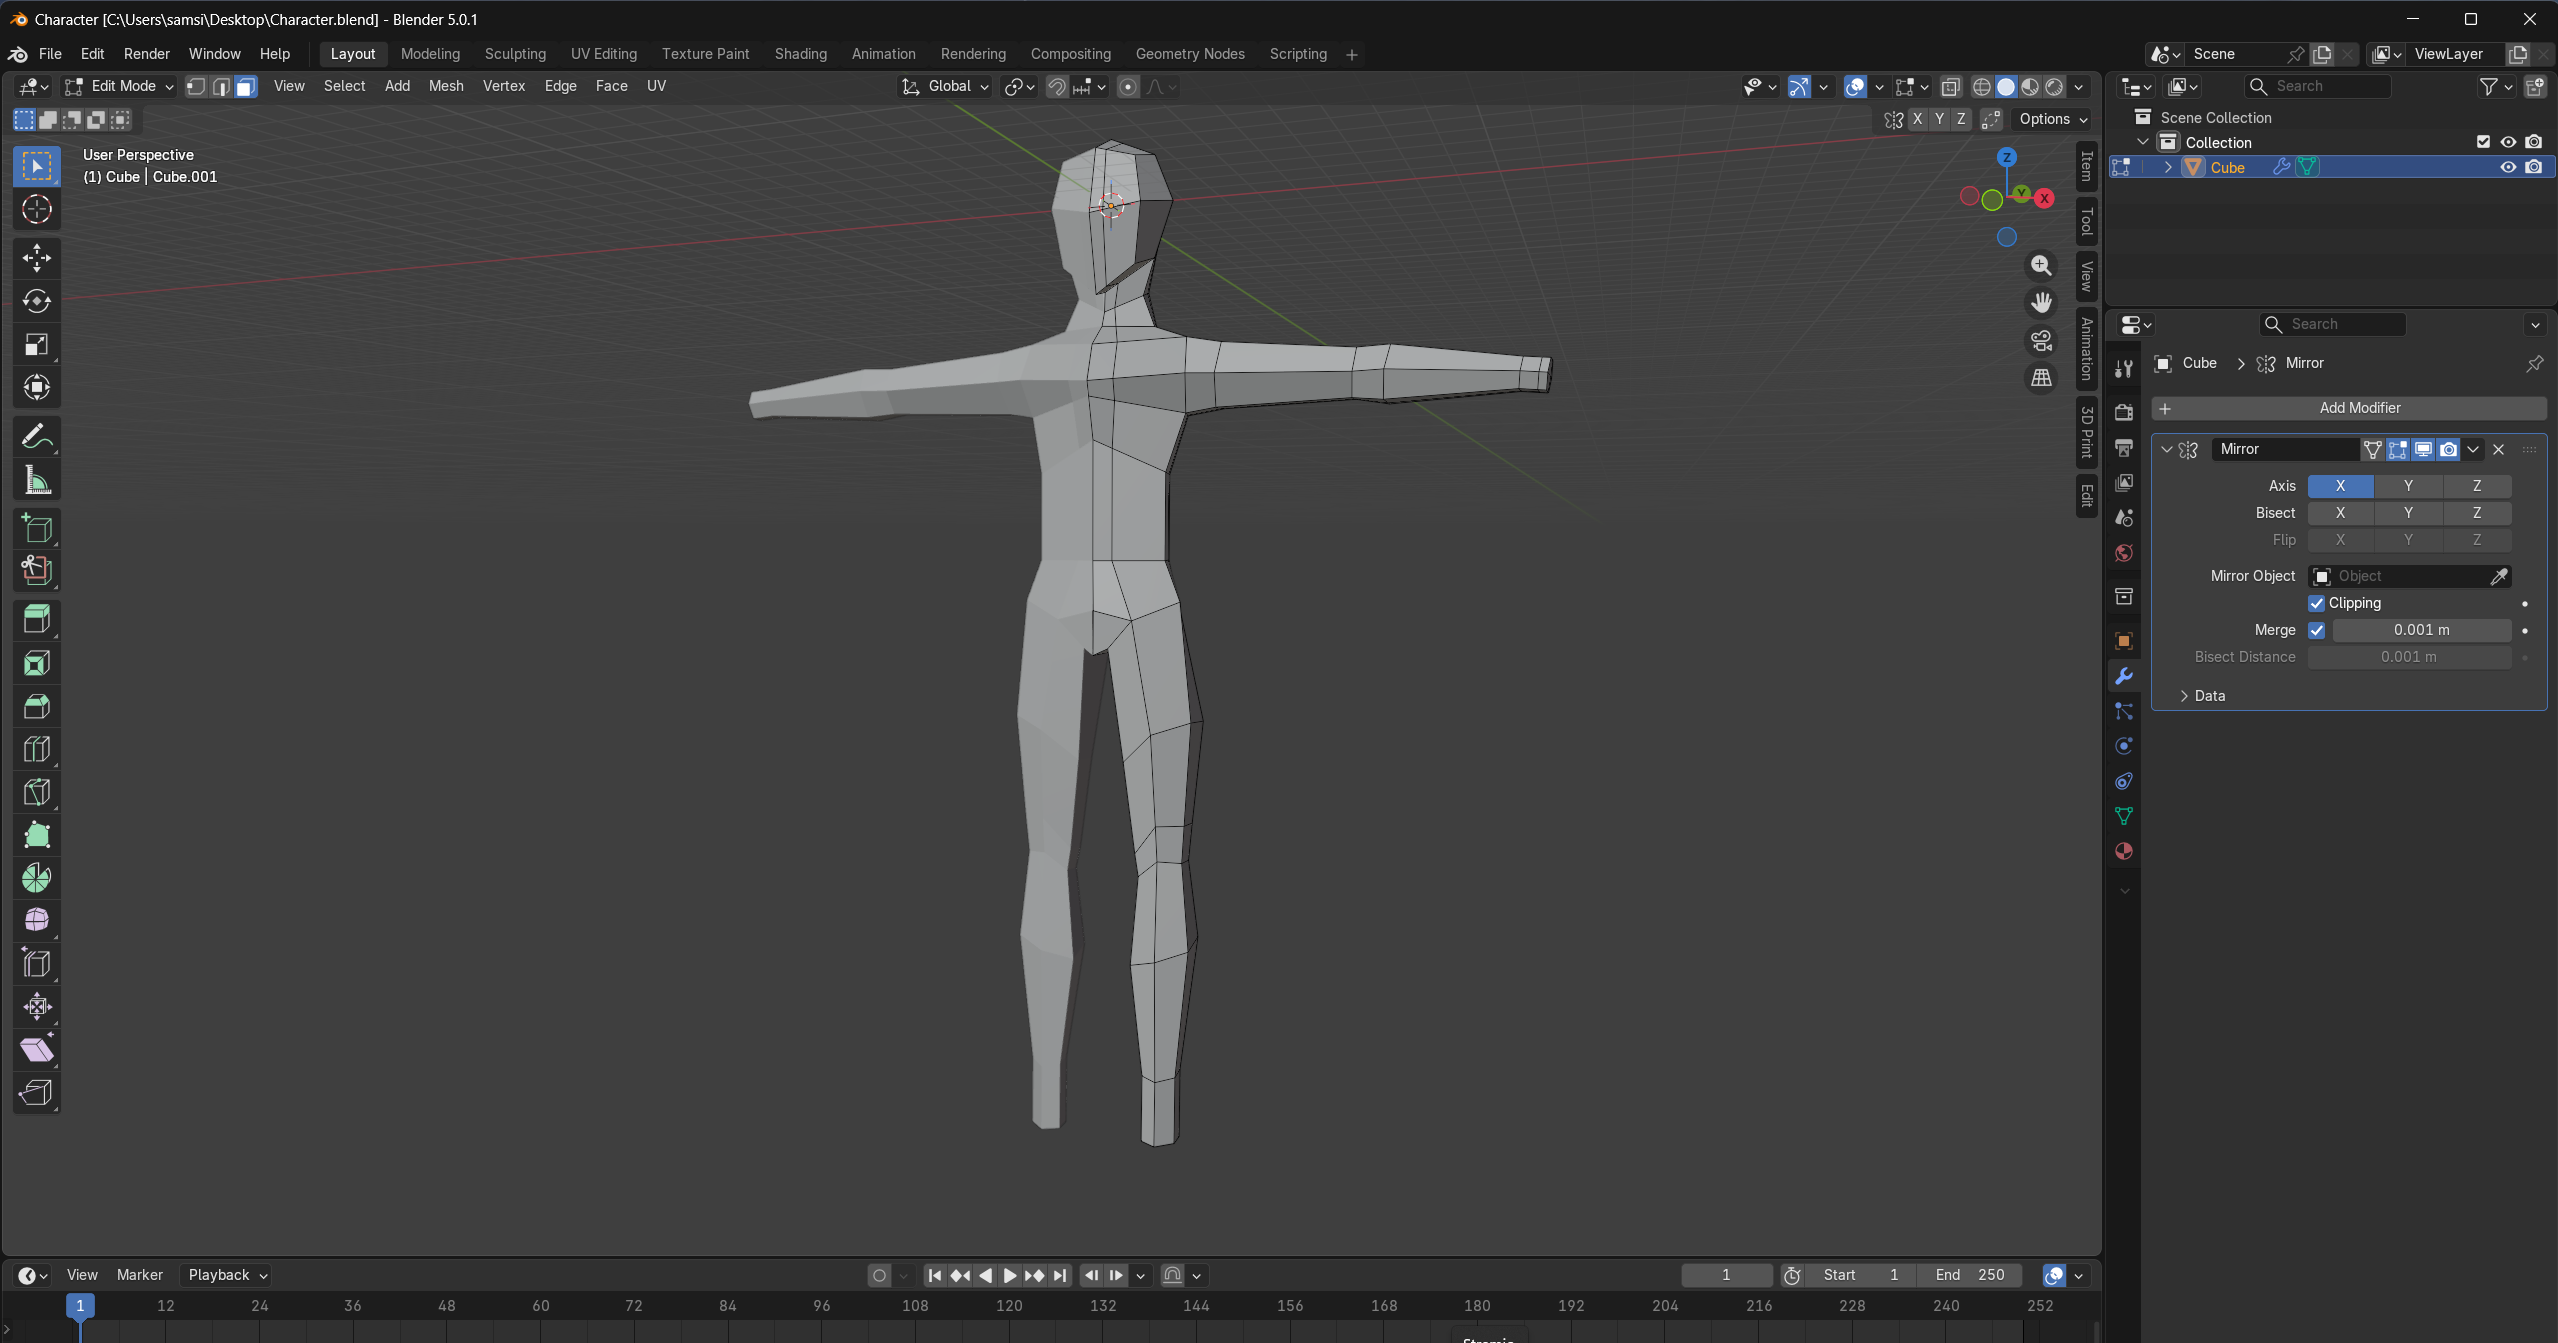This screenshot has height=1343, width=2558.
Task: Toggle camera view icon in viewport
Action: (x=2041, y=340)
